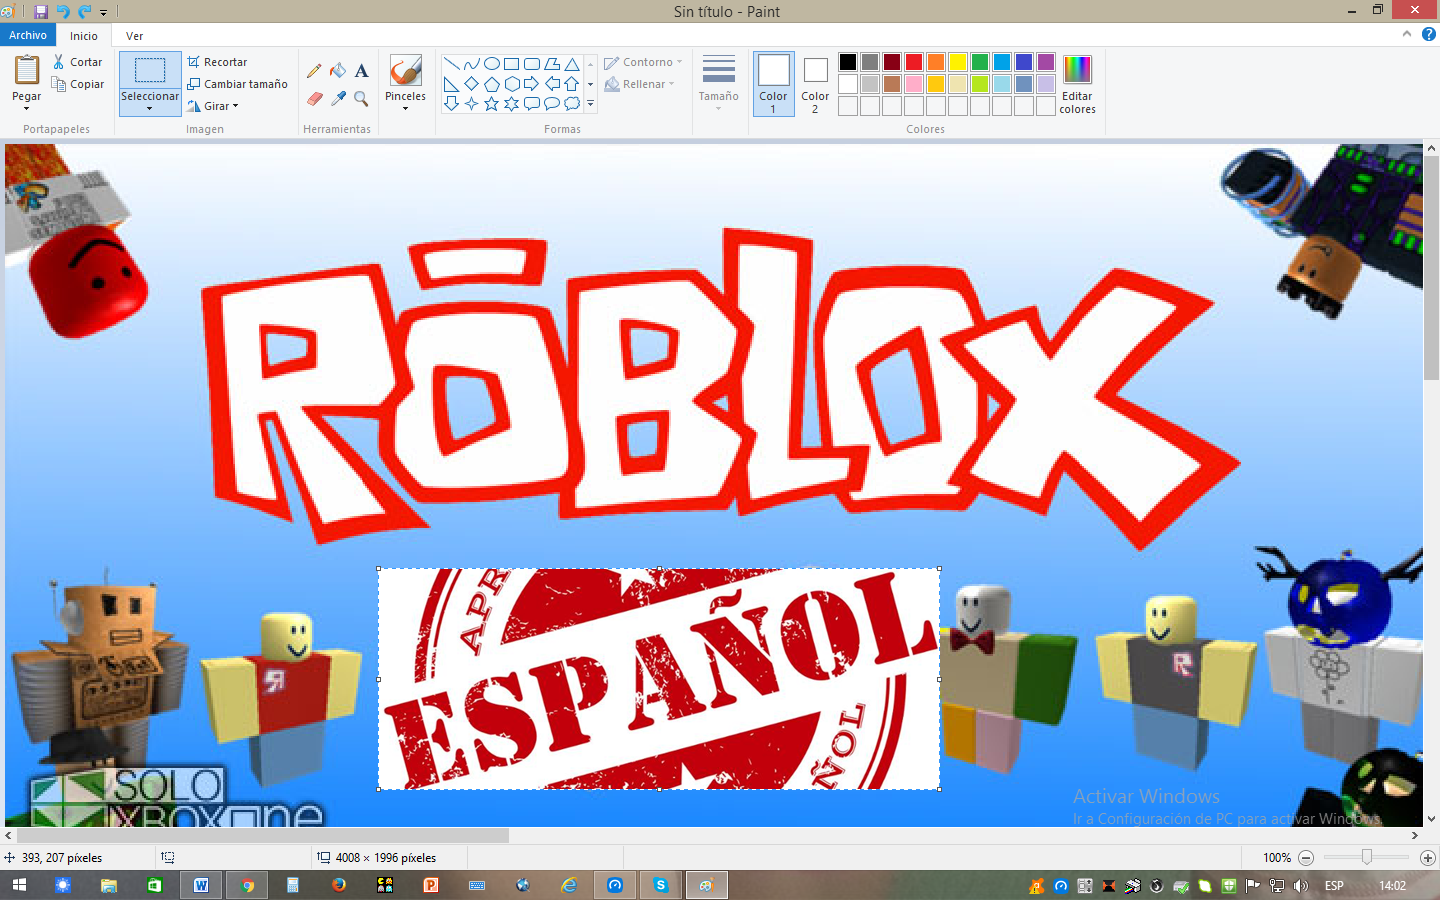The image size is (1440, 900).
Task: Open Customize Quick Access Toolbar dropdown
Action: [103, 13]
